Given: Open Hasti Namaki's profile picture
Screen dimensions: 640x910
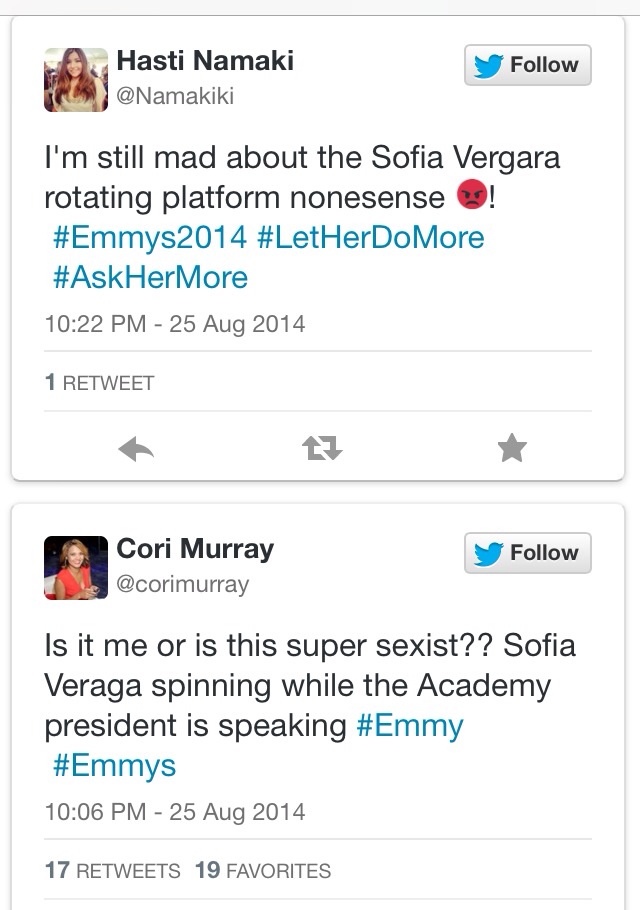Looking at the screenshot, I should 76,80.
